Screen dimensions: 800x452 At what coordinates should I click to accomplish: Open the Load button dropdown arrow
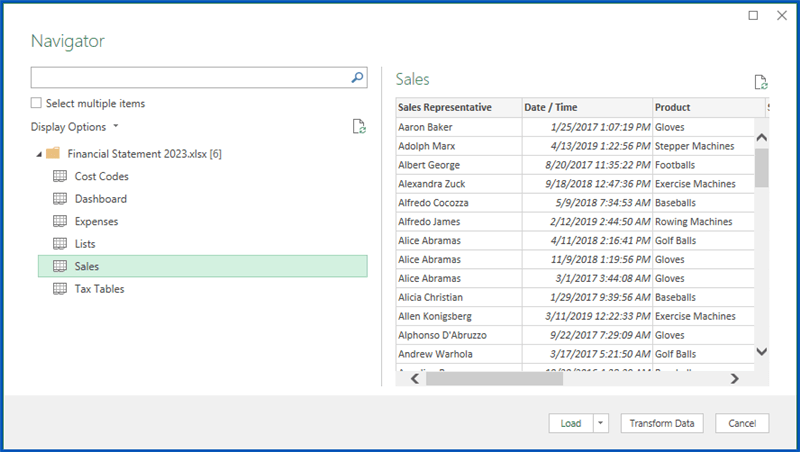[601, 423]
